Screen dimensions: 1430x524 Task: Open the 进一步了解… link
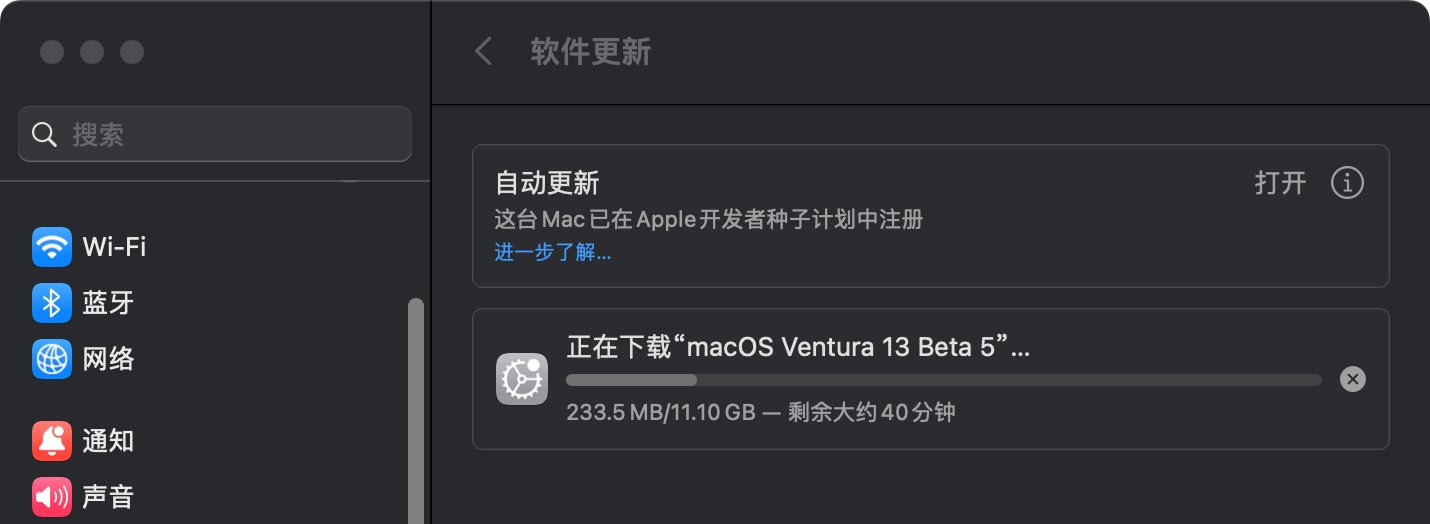pyautogui.click(x=553, y=252)
